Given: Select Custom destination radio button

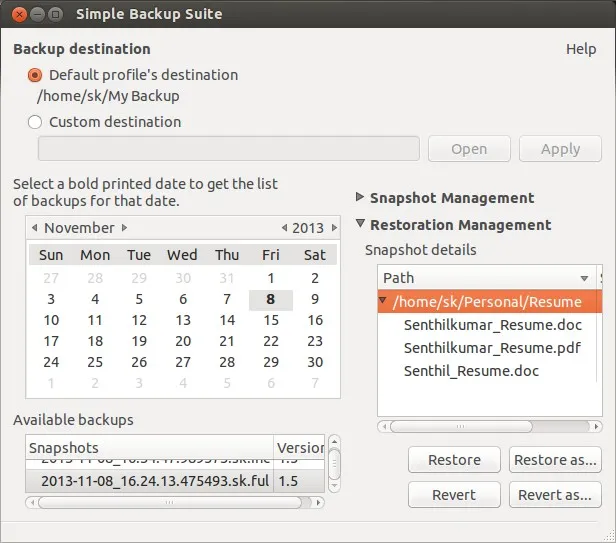Looking at the screenshot, I should (x=36, y=122).
